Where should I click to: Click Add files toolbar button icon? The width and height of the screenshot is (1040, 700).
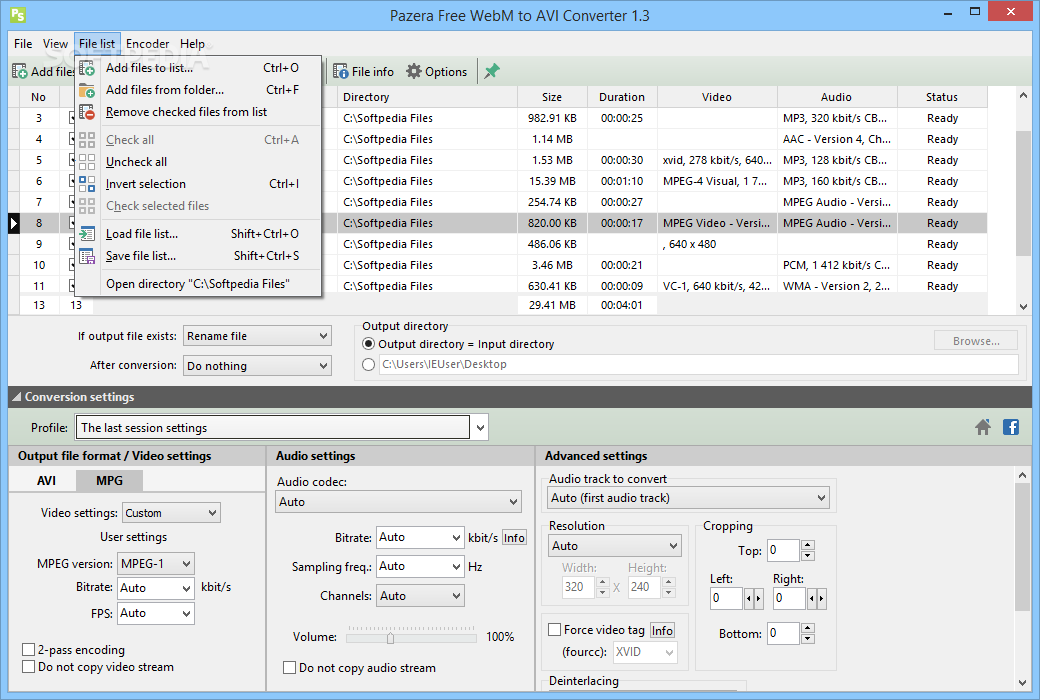pos(20,72)
